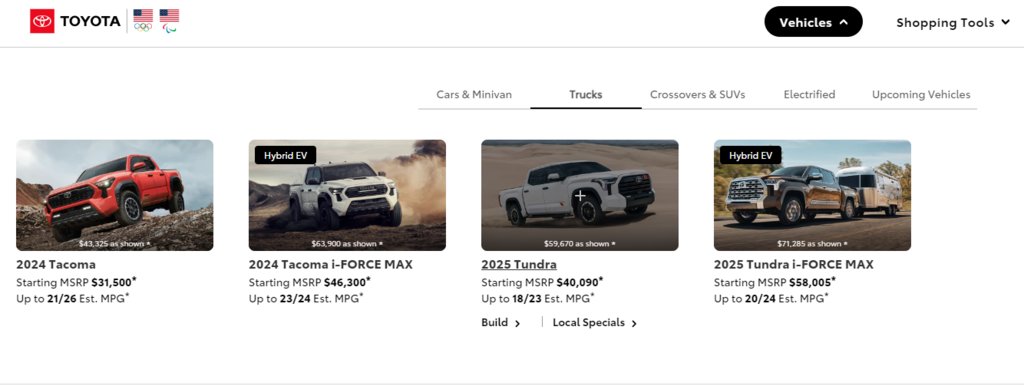The image size is (1024, 386).
Task: Select the 2025 Tundra i-FORCE MAX image
Action: pos(812,195)
